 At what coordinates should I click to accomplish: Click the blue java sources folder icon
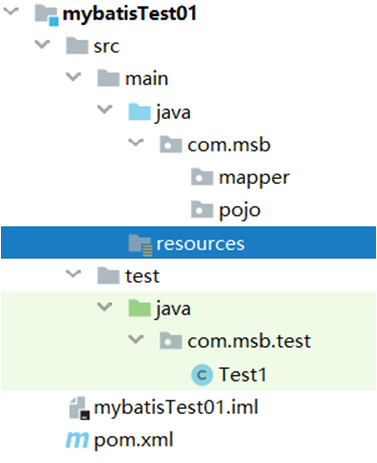[140, 112]
